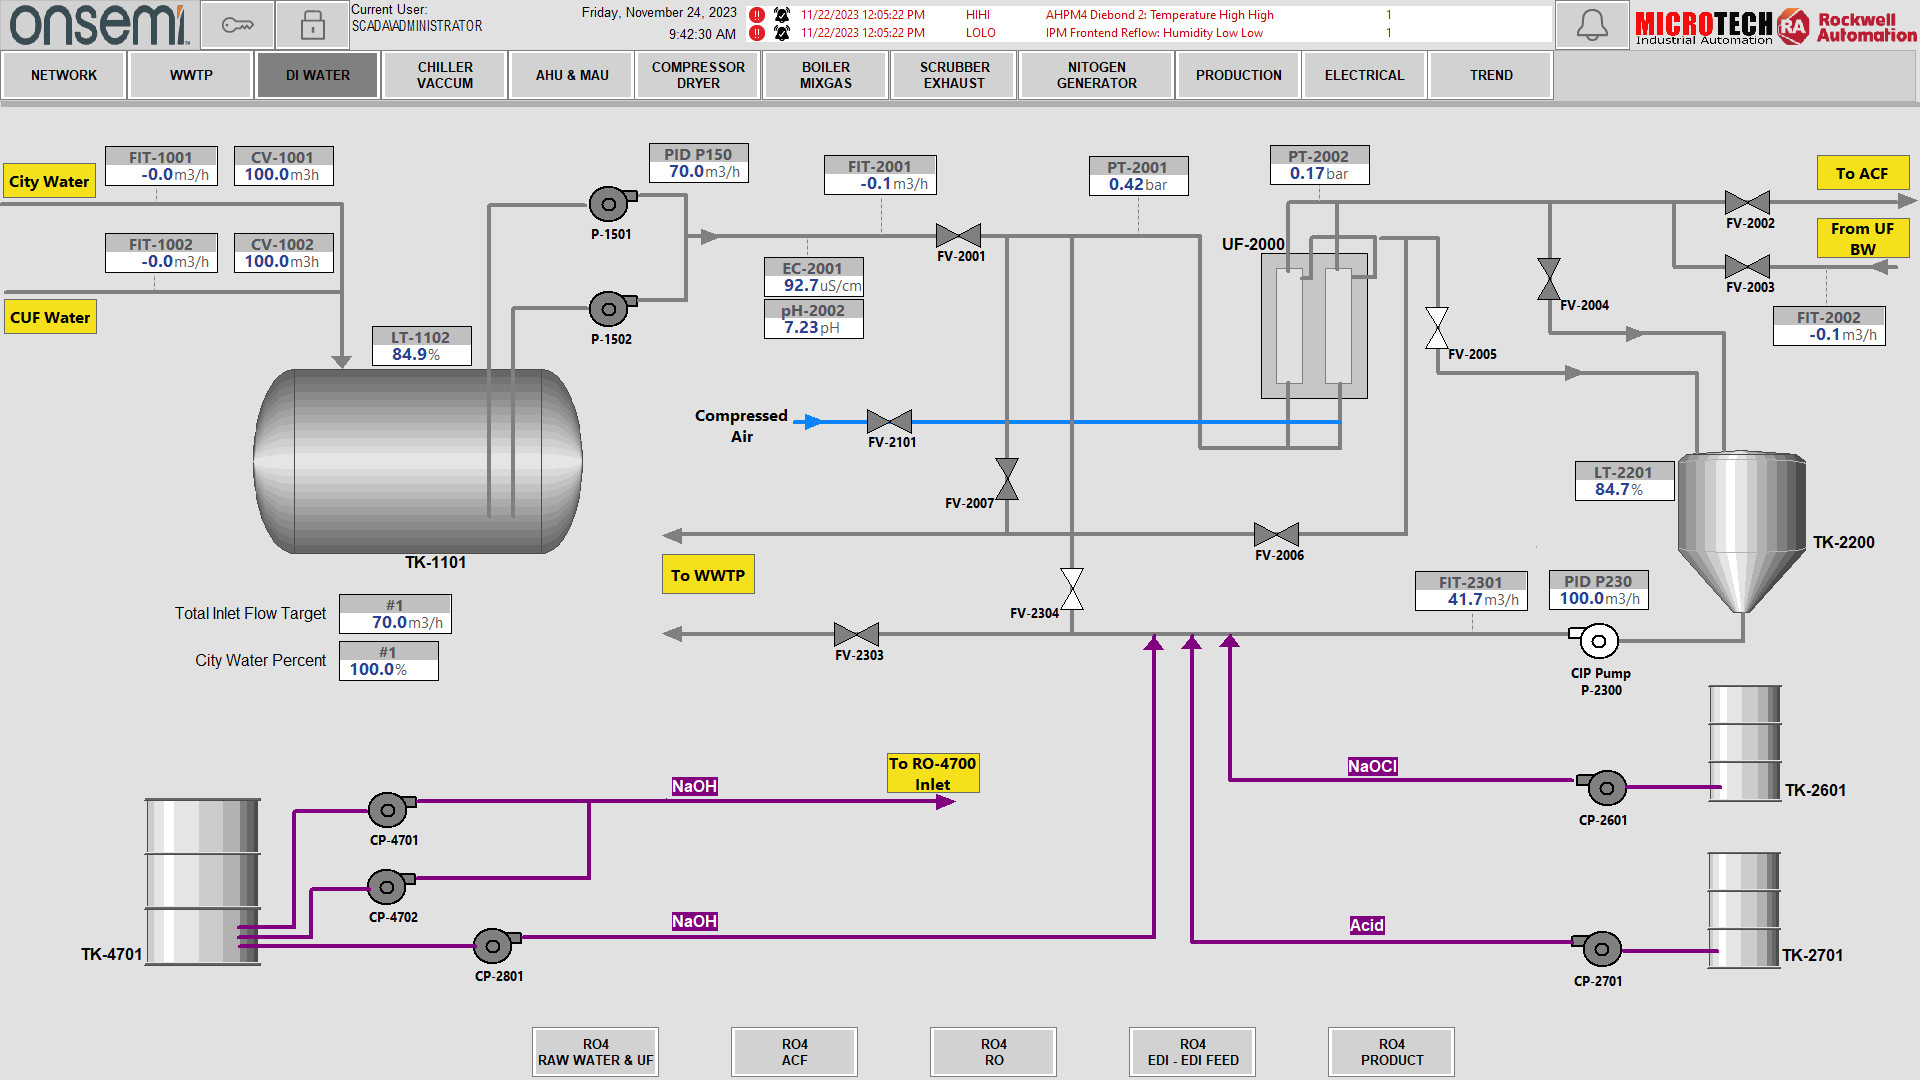This screenshot has height=1080, width=1920.
Task: Toggle backwash valve FV-2006
Action: pyautogui.click(x=1276, y=534)
